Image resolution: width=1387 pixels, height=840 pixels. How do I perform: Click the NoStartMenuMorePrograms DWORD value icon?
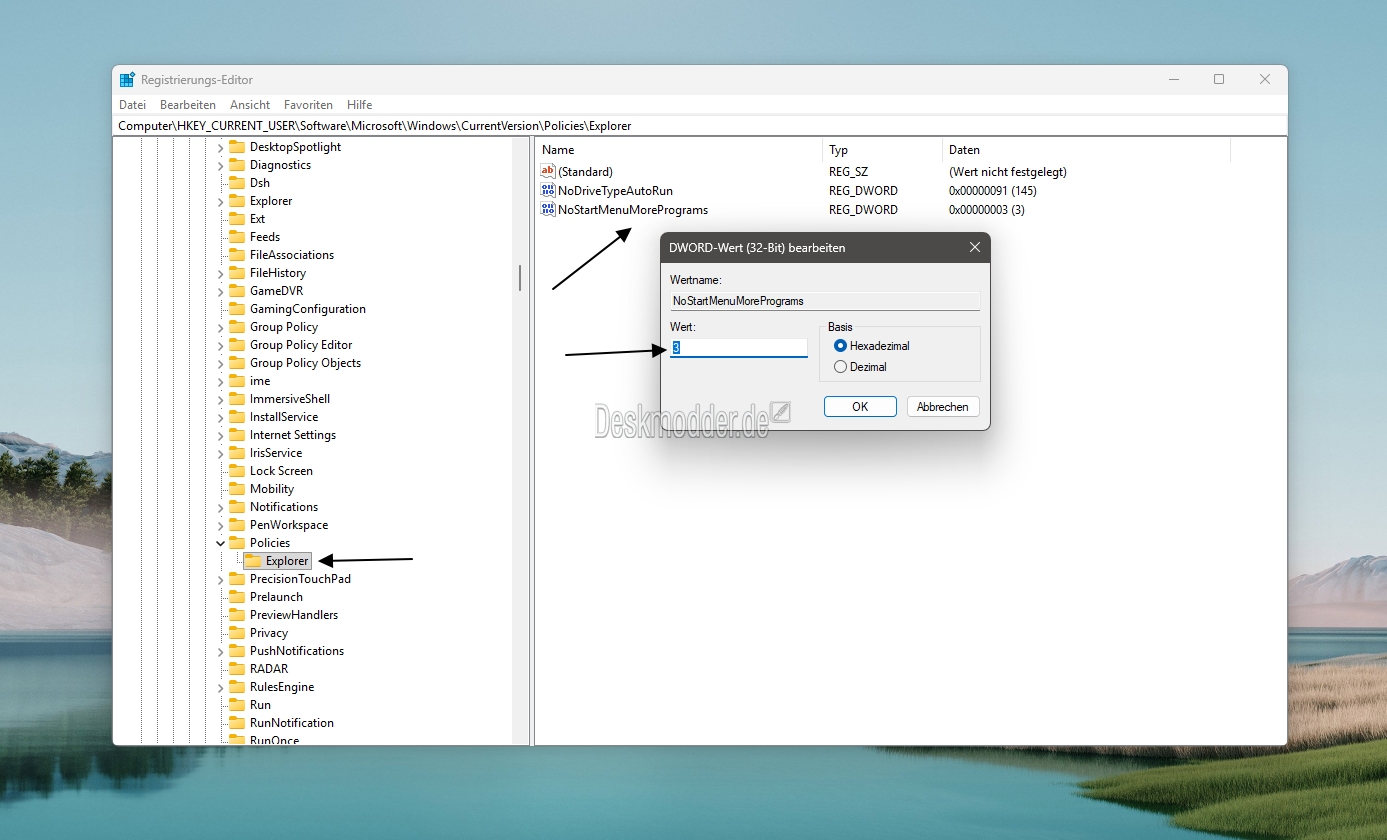pyautogui.click(x=547, y=210)
